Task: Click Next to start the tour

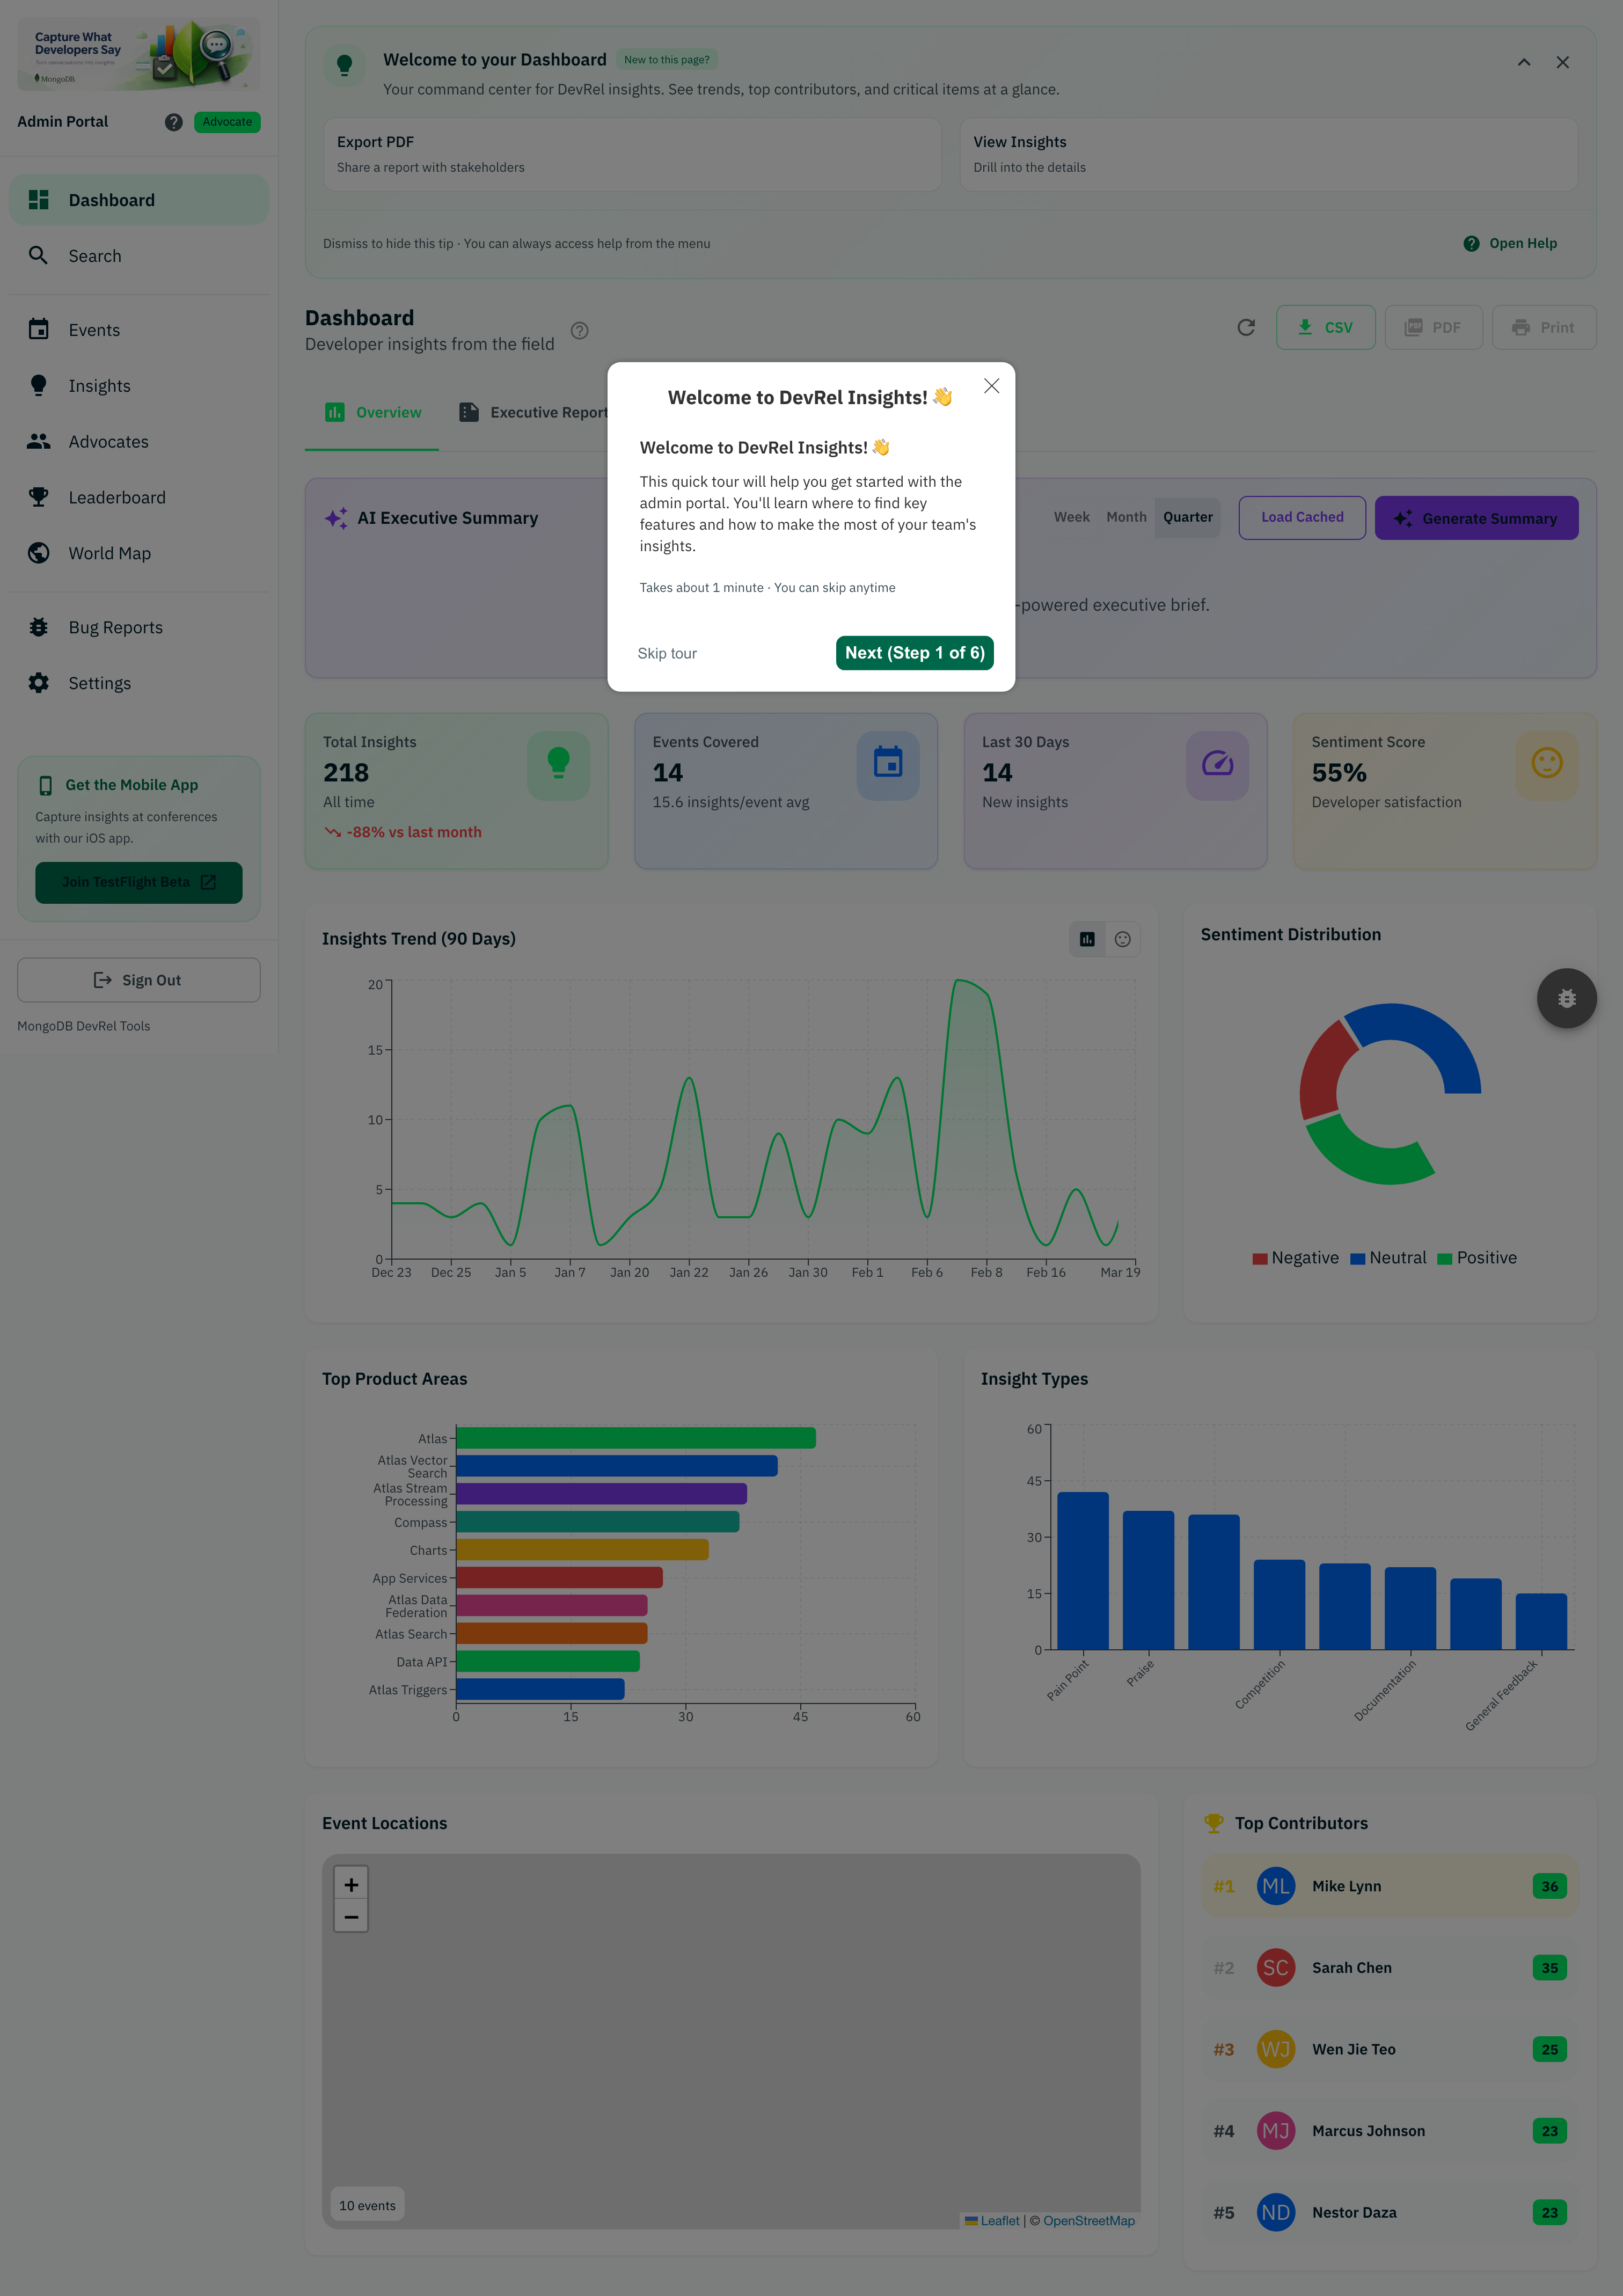Action: (x=913, y=652)
